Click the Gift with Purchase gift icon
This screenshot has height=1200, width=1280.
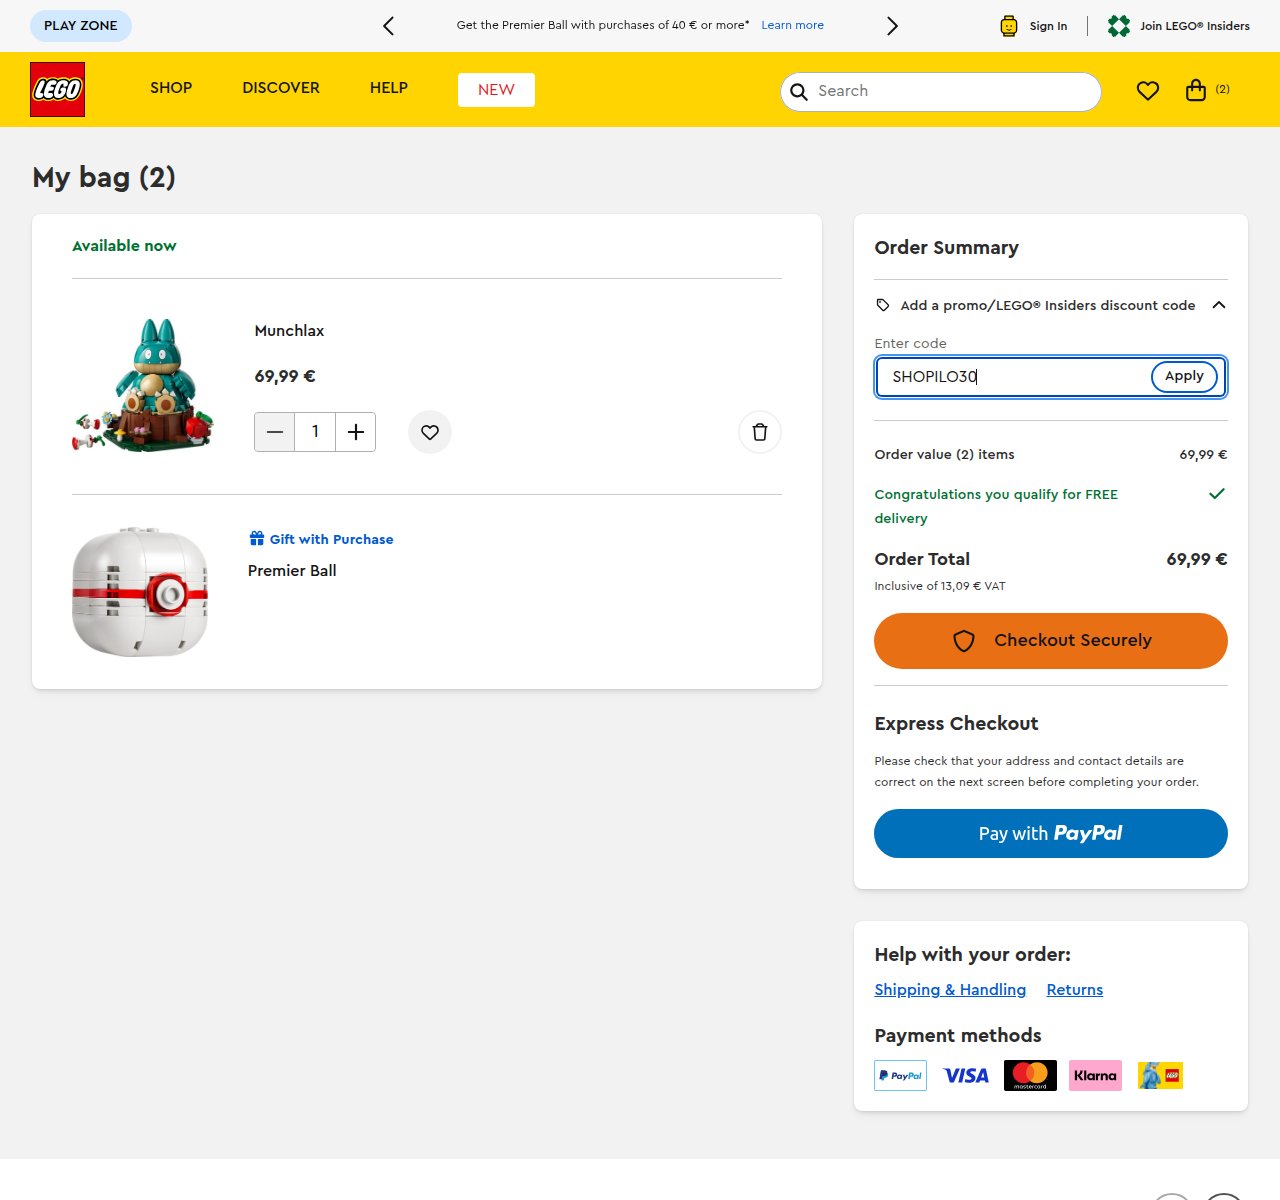pyautogui.click(x=257, y=538)
